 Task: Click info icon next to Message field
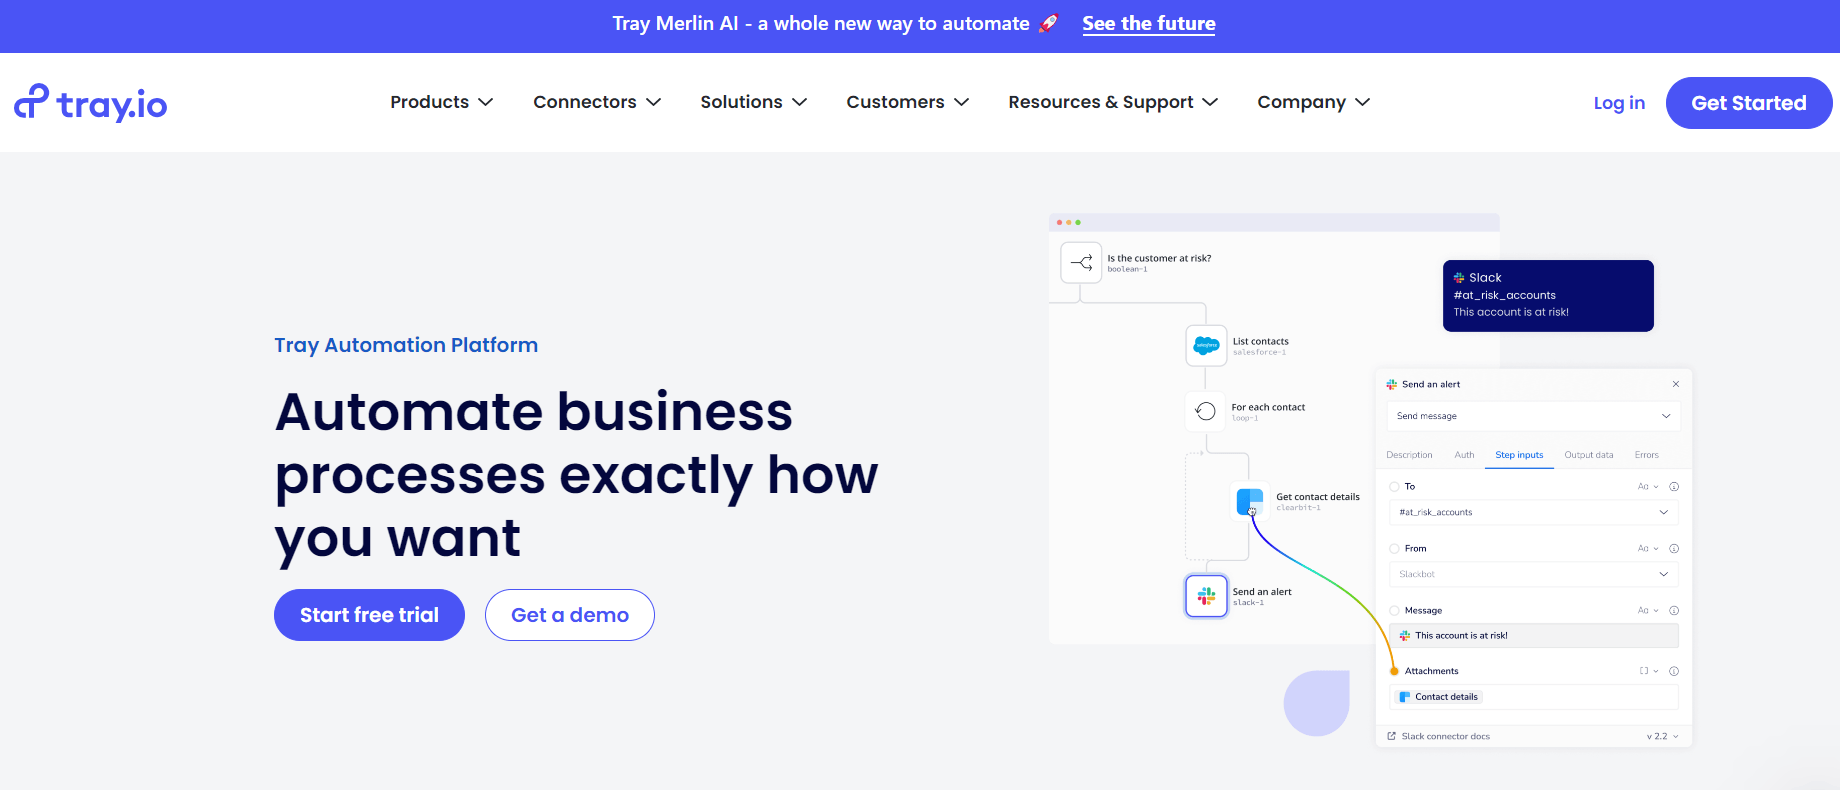[1674, 611]
